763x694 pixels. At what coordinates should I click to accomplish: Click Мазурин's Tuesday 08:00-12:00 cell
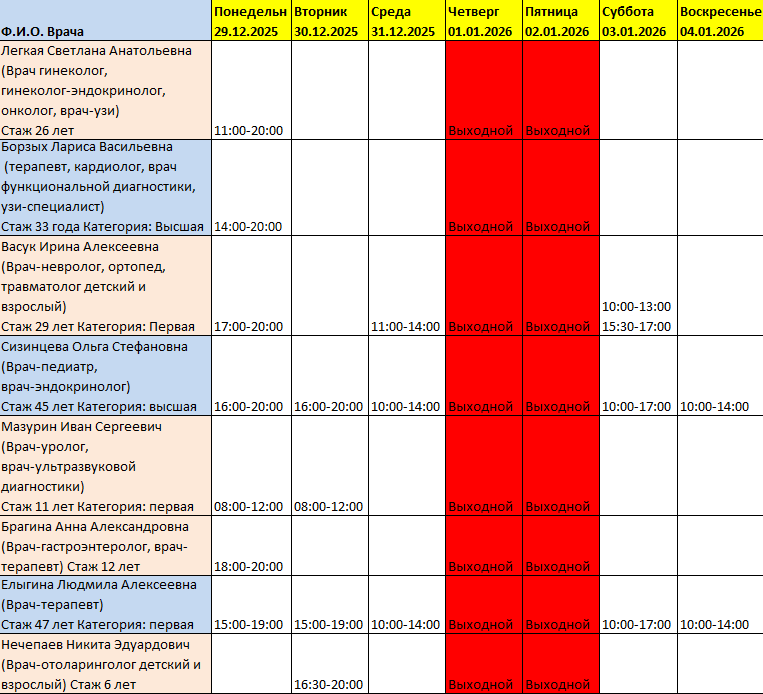click(x=329, y=506)
